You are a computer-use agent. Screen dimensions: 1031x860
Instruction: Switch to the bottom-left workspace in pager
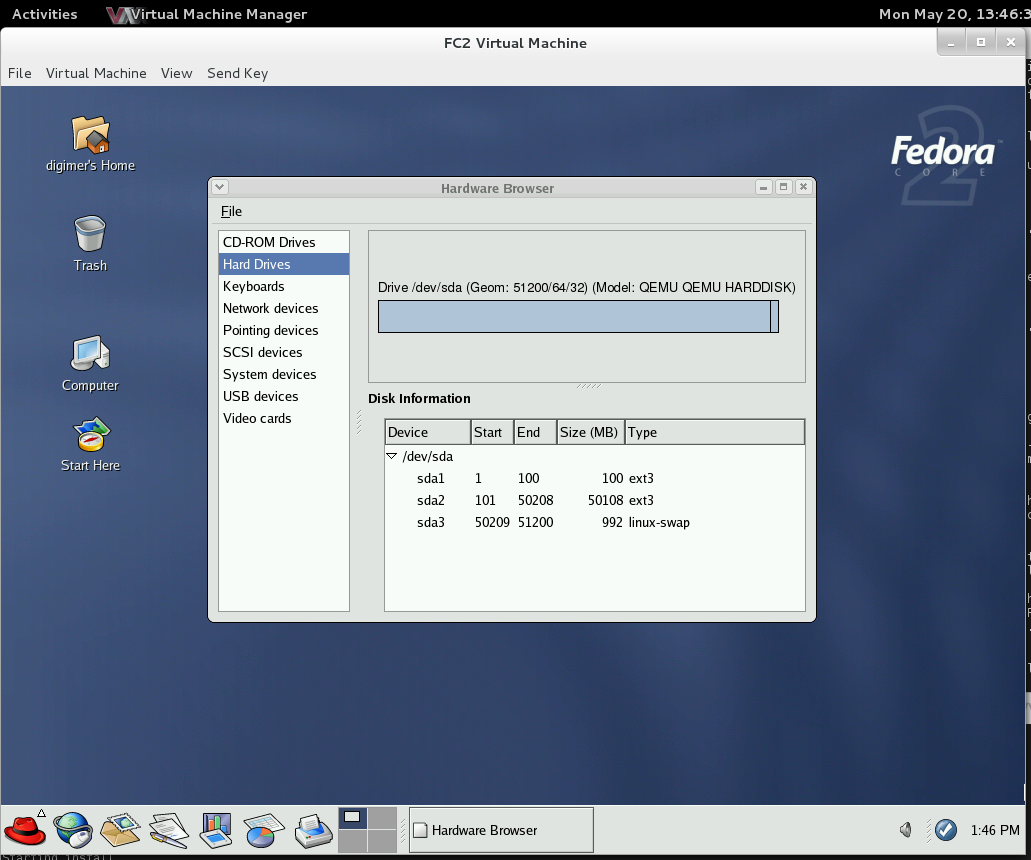click(352, 840)
